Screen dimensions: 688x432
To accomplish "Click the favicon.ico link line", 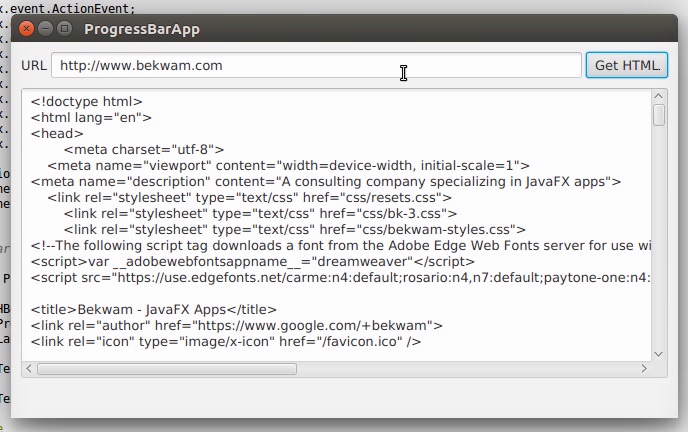I will click(225, 342).
